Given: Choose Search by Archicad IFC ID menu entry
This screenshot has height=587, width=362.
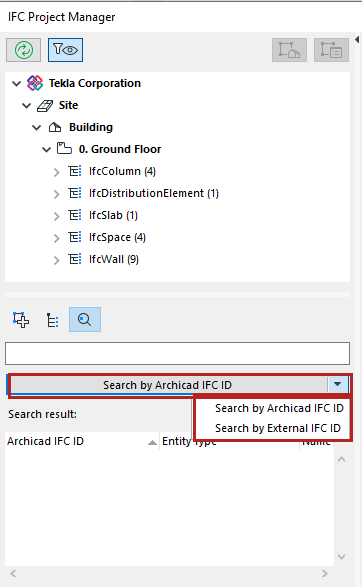Looking at the screenshot, I should 279,408.
